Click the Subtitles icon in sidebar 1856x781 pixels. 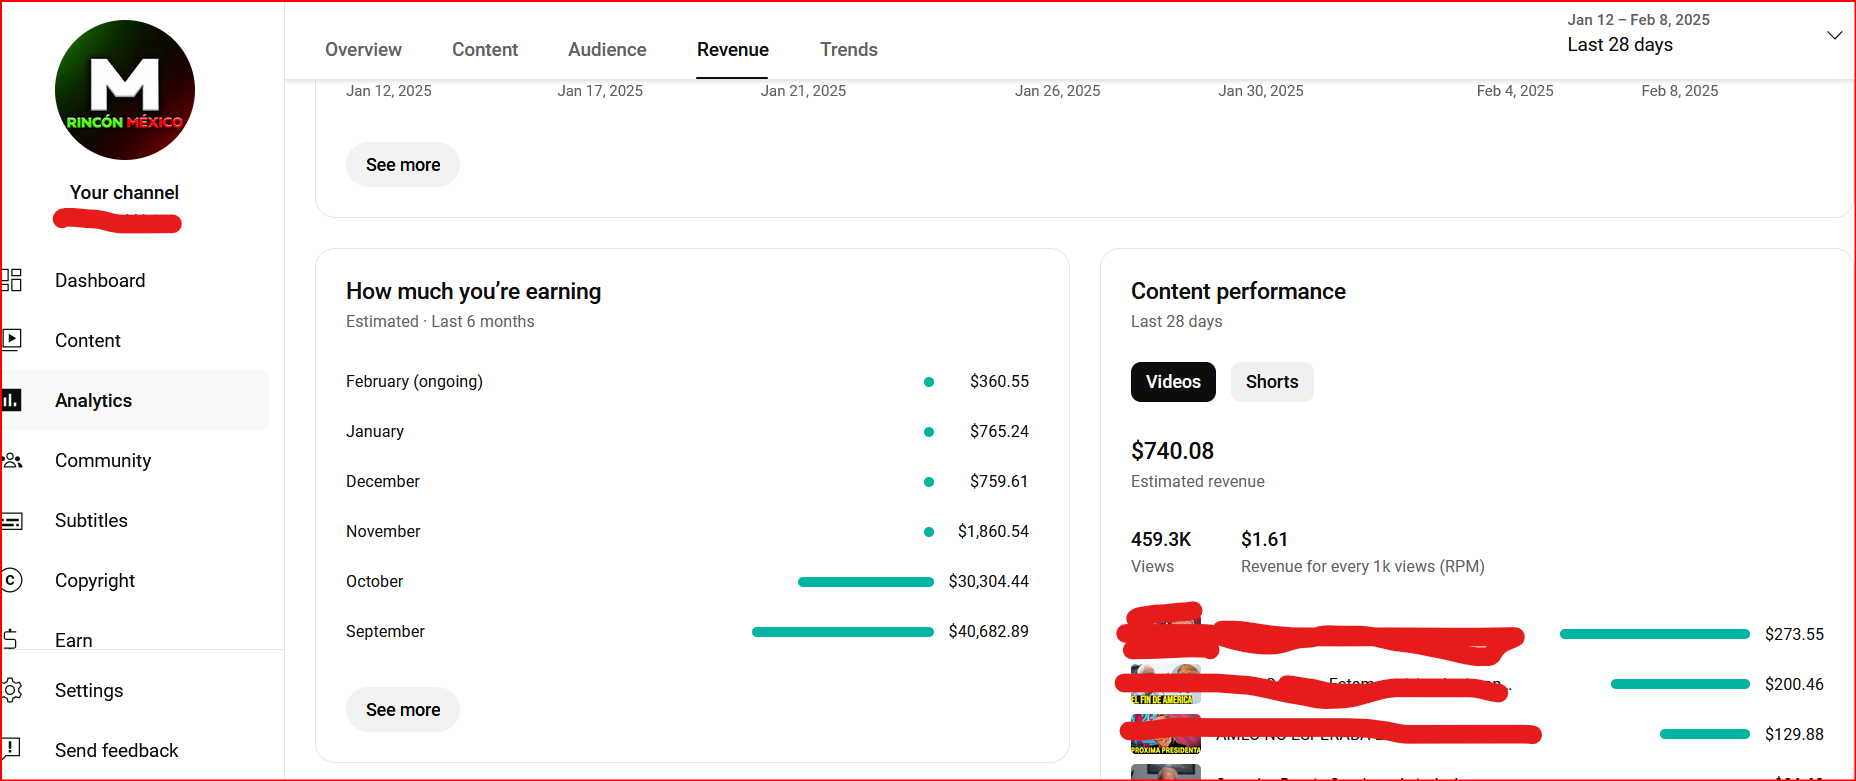tap(11, 521)
